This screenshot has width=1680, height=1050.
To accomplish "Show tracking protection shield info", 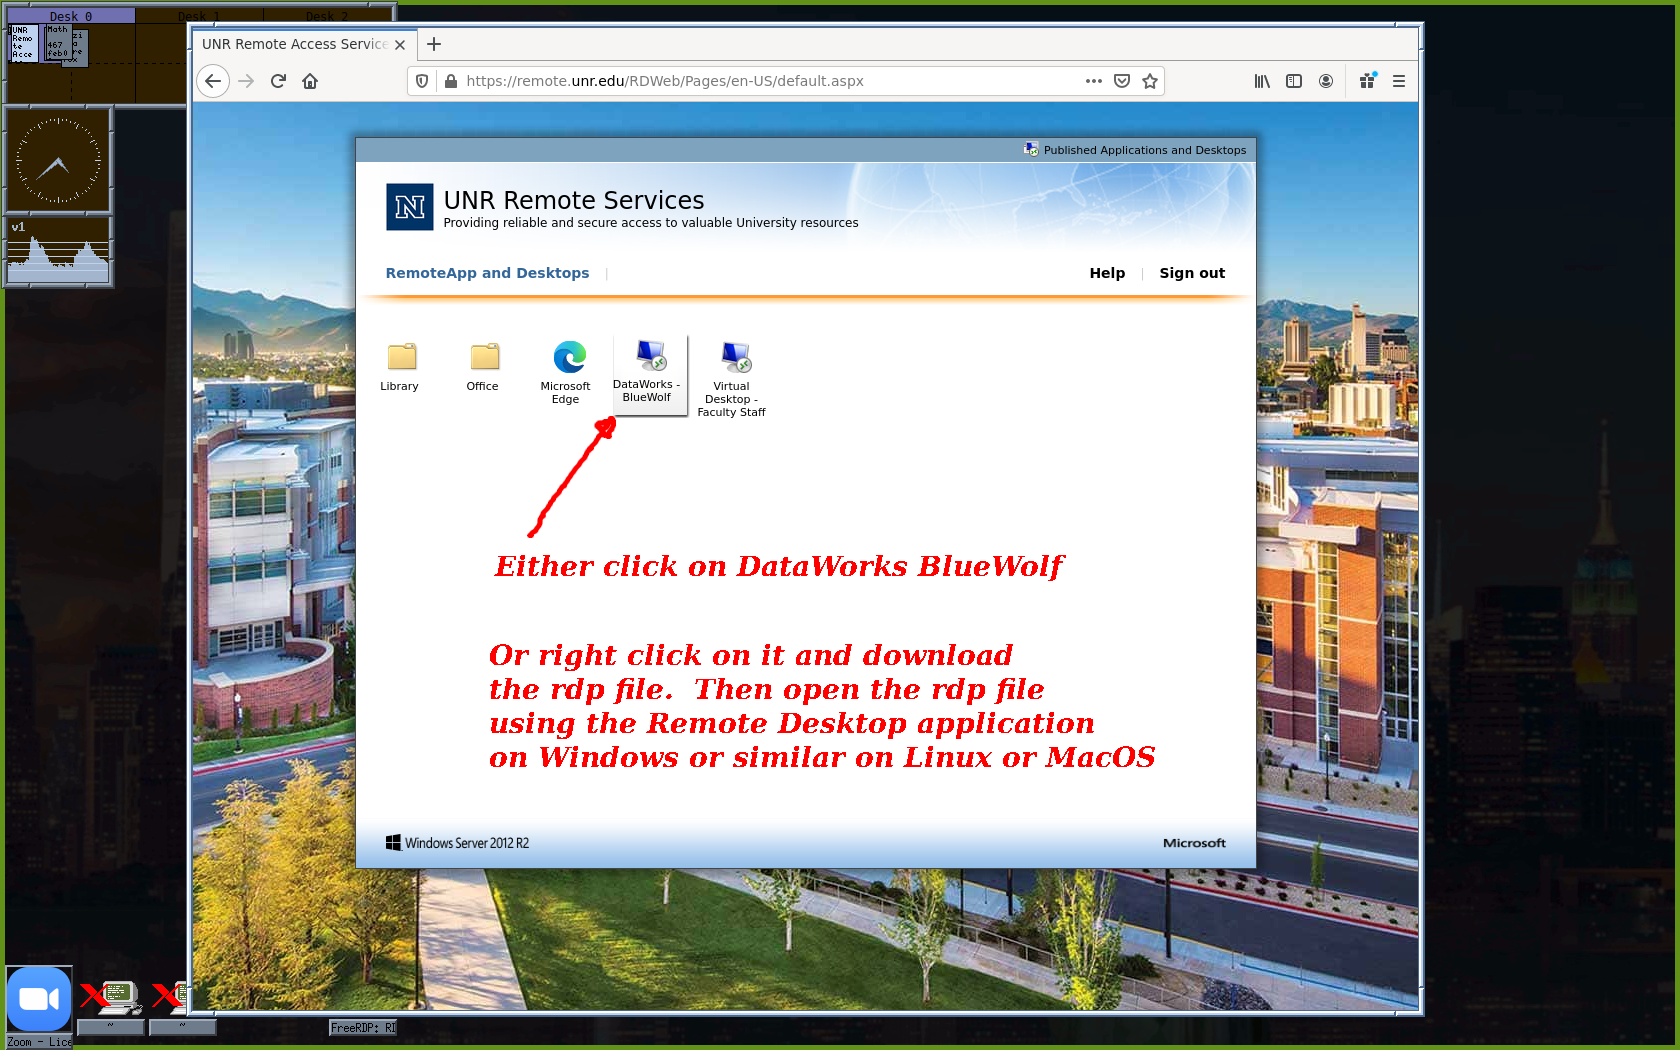I will (422, 81).
